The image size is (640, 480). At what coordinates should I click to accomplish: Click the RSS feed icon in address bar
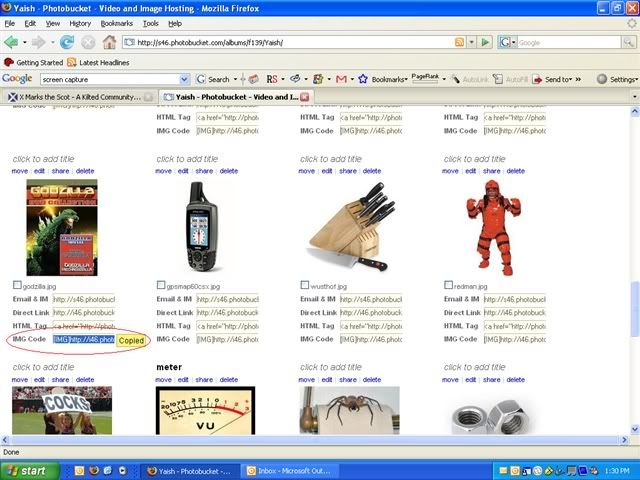coord(460,42)
